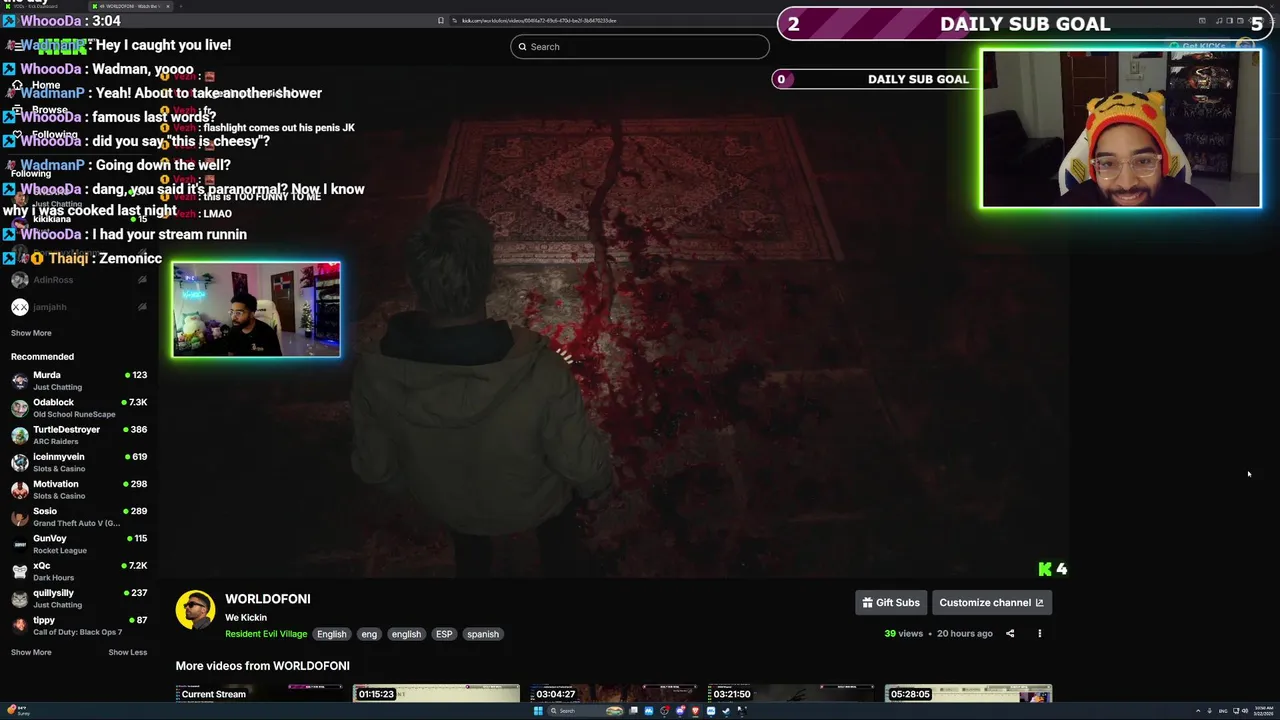Image resolution: width=1280 pixels, height=720 pixels.
Task: Open jamjahh offline channel avatar
Action: (19, 307)
